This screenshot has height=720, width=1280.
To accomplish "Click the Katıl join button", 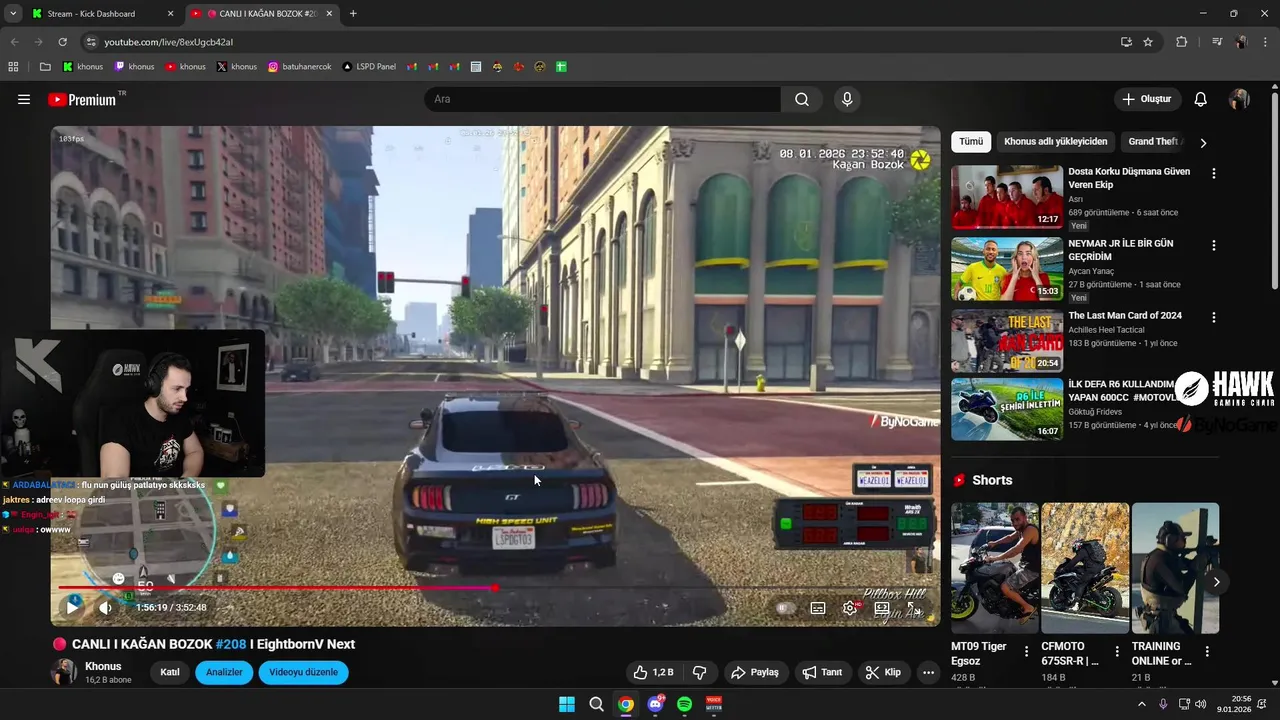I will (x=170, y=672).
